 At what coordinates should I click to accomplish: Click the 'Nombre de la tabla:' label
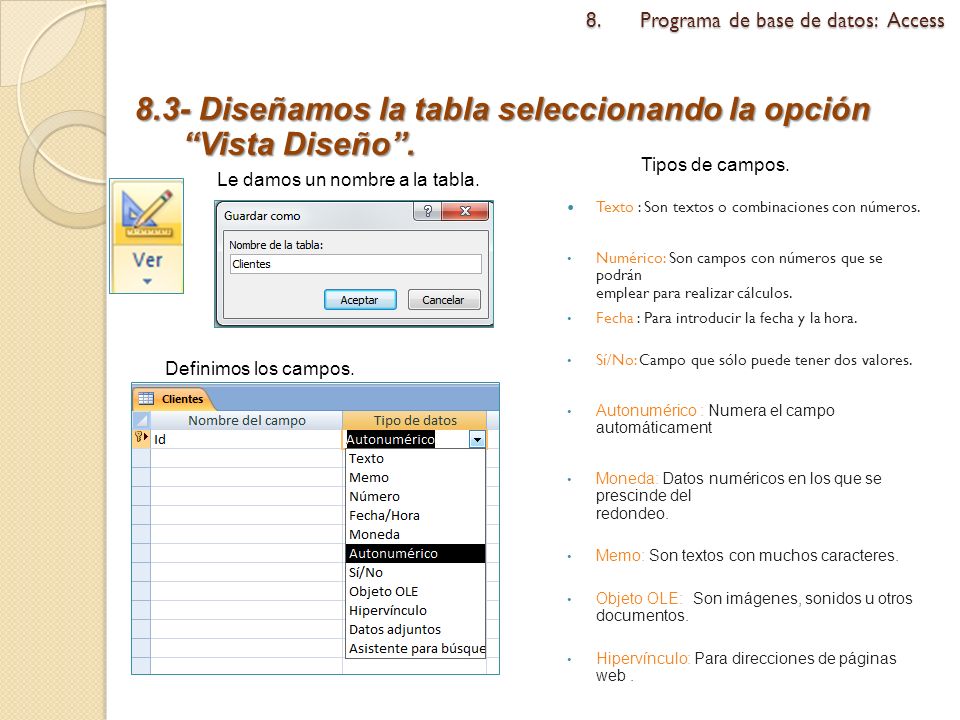click(276, 245)
